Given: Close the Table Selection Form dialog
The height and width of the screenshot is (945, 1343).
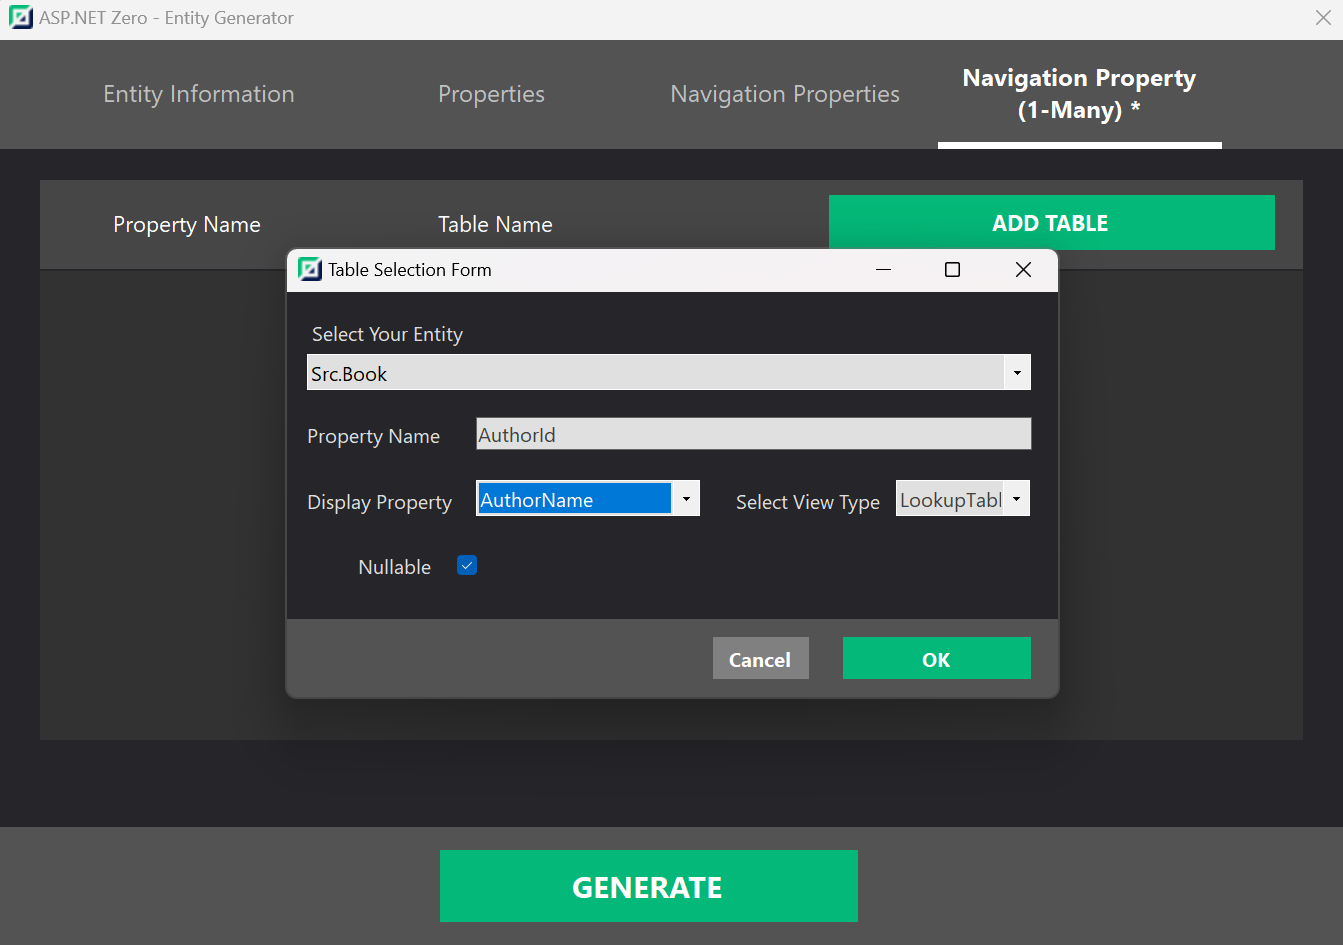Looking at the screenshot, I should (x=1023, y=270).
